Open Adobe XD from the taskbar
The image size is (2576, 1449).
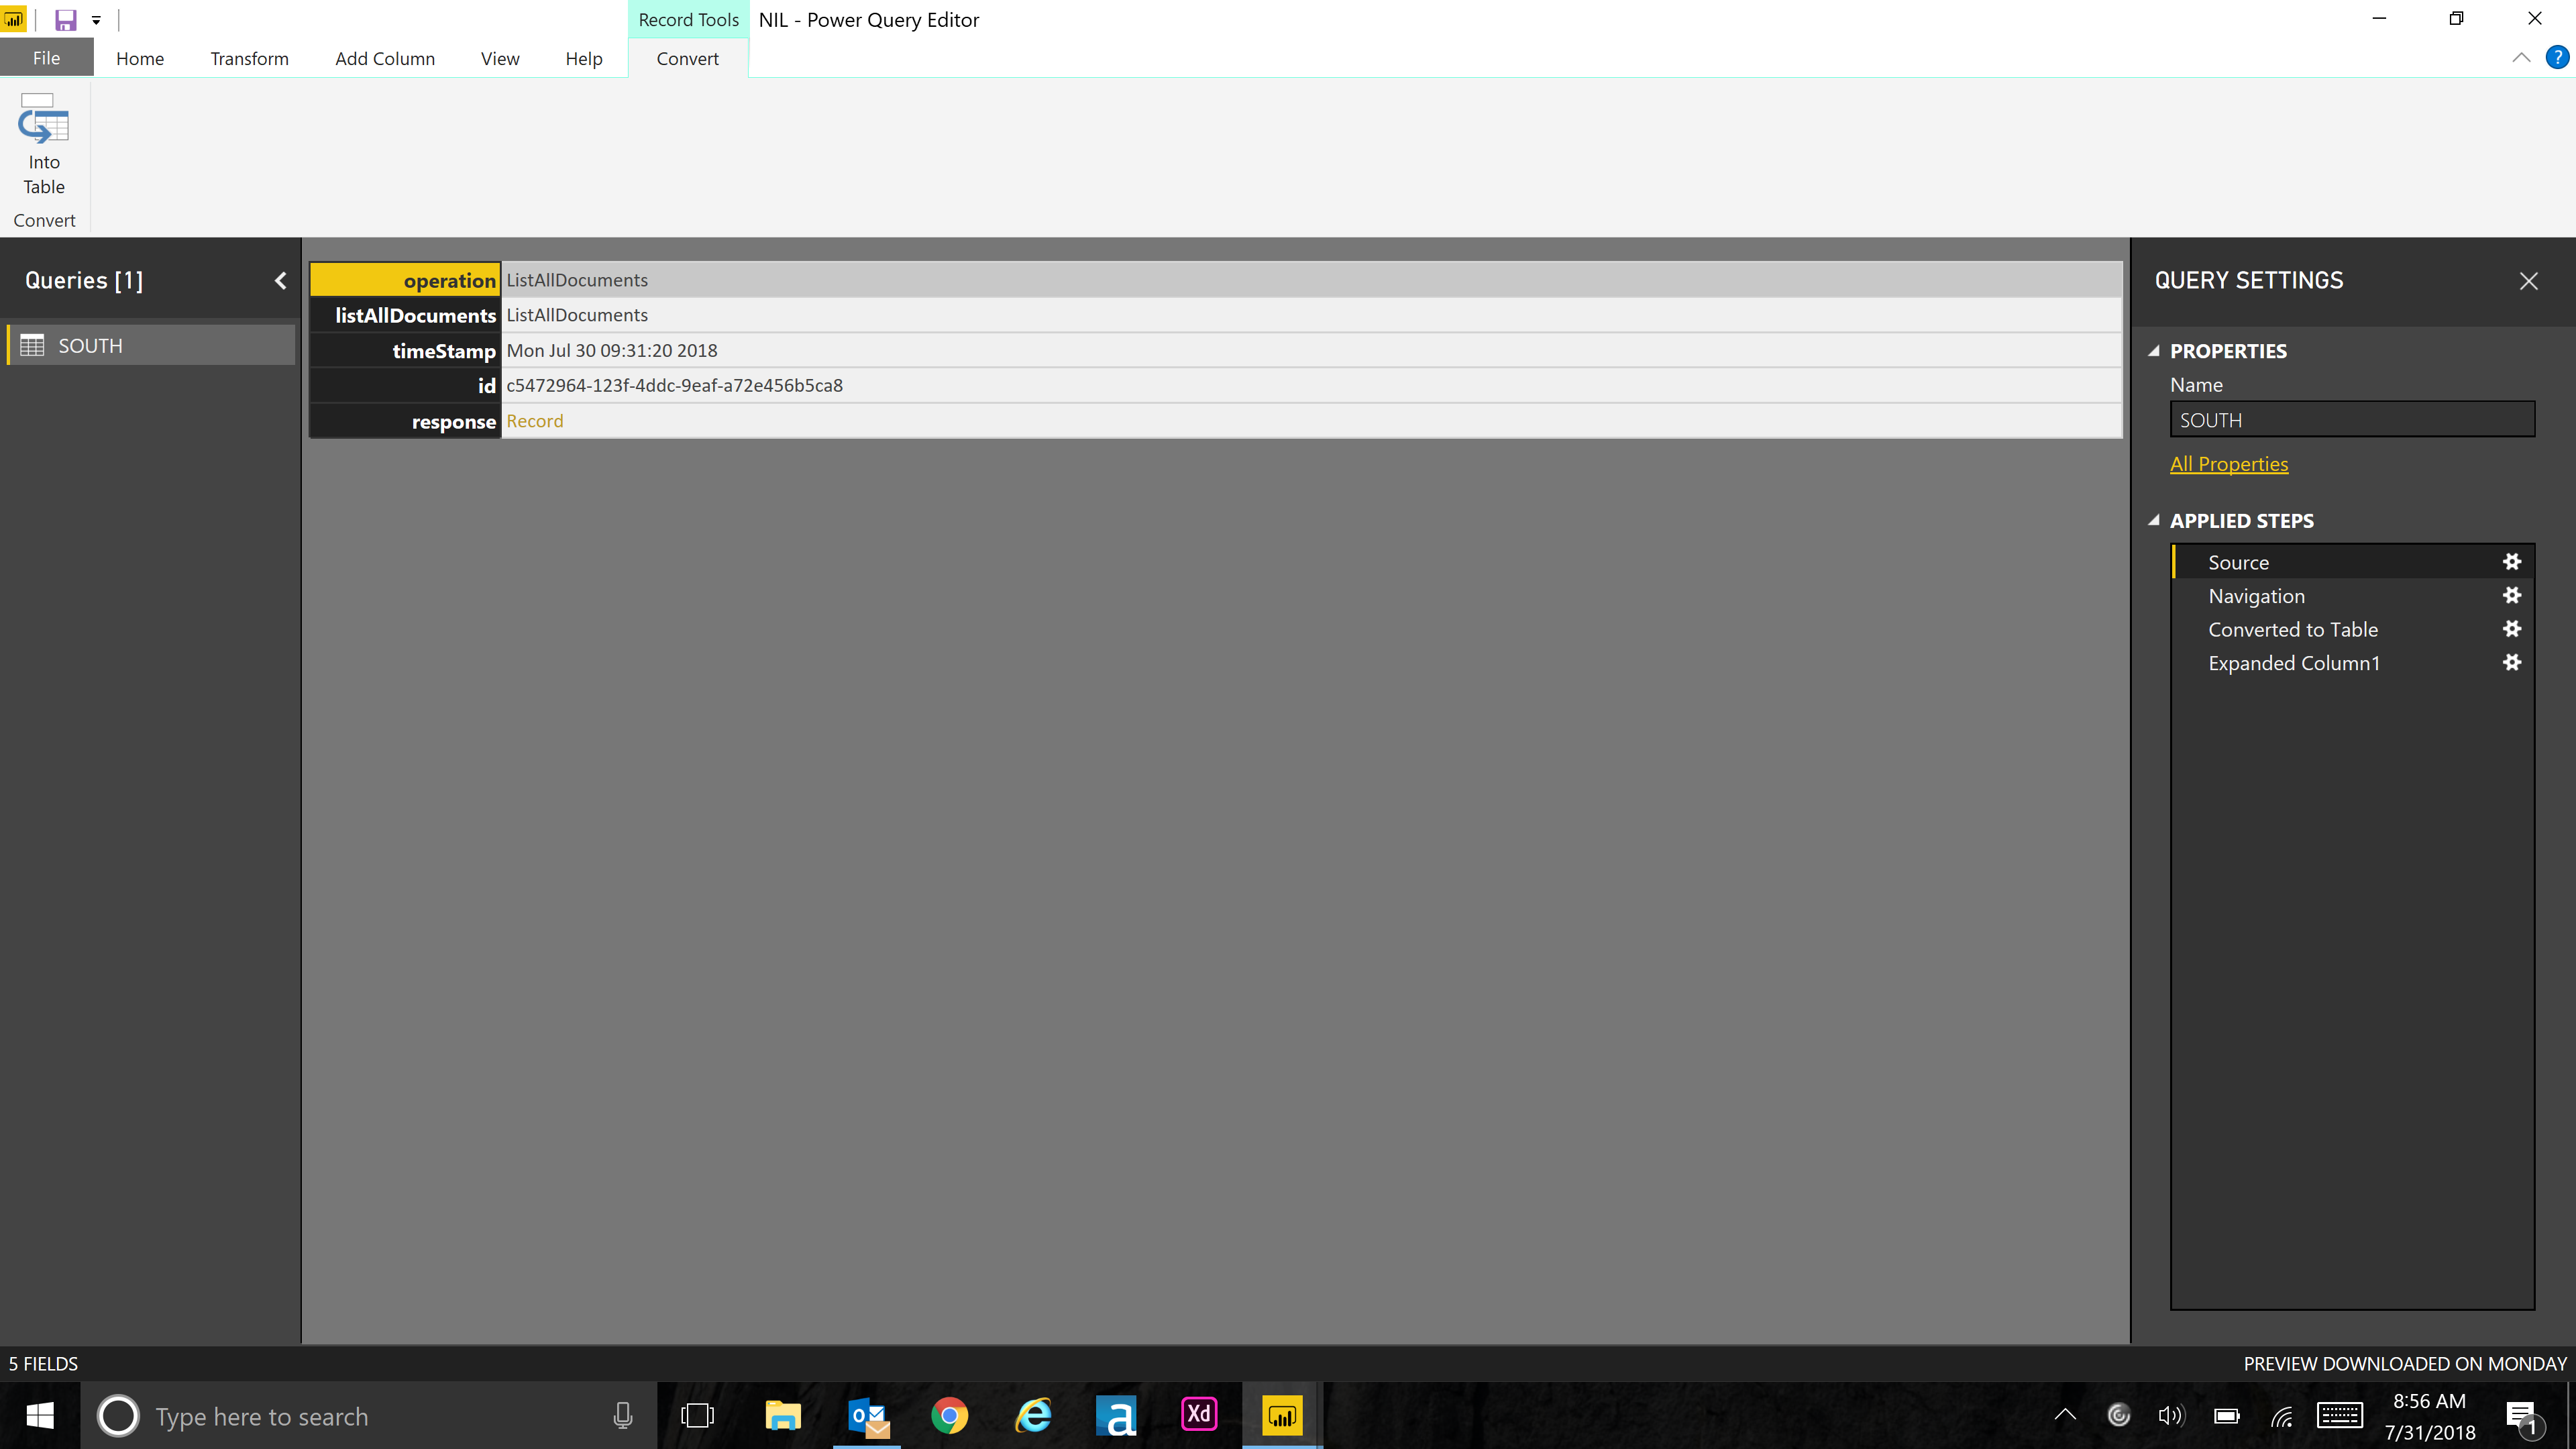click(x=1199, y=1415)
